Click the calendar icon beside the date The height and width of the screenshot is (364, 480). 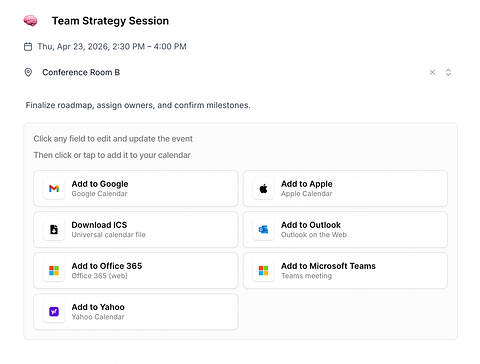pyautogui.click(x=28, y=46)
